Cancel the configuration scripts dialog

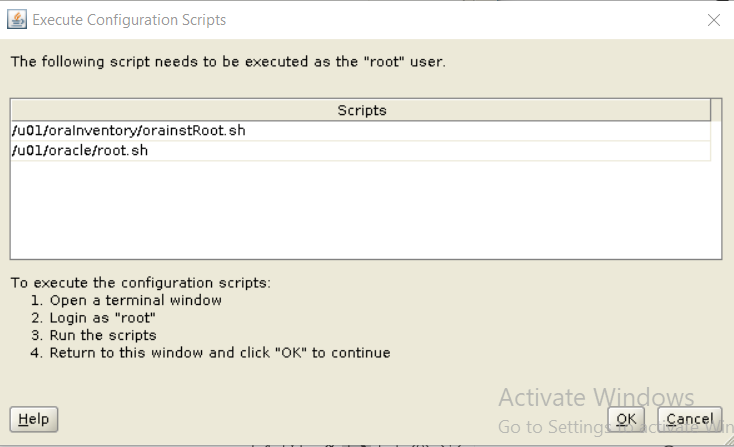690,419
